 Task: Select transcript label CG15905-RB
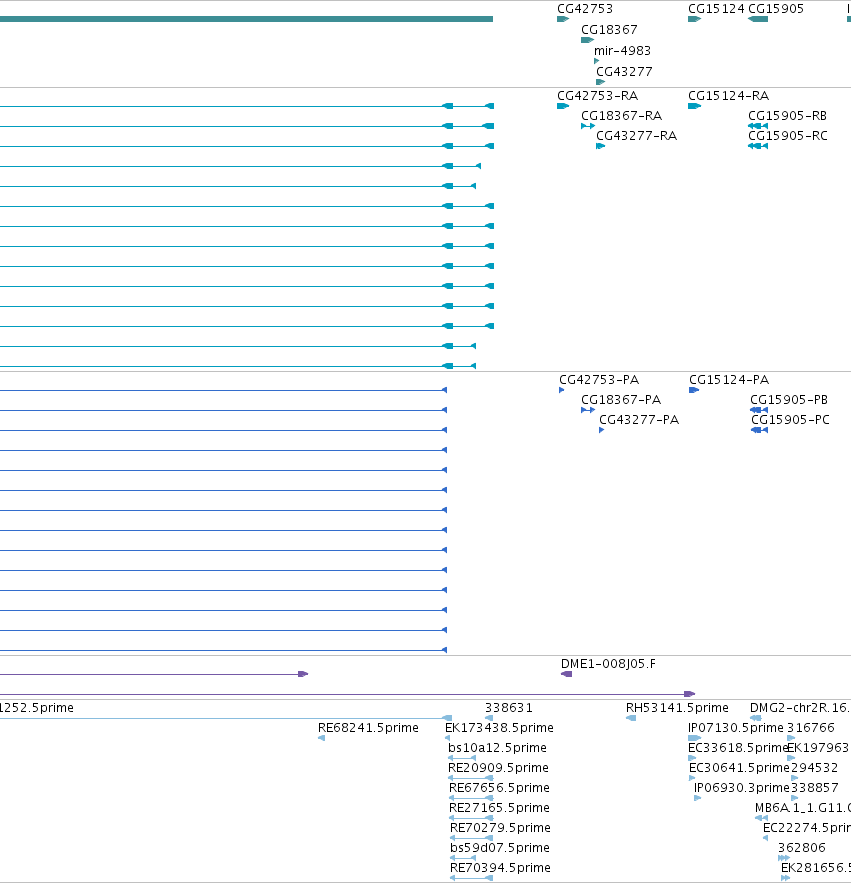pyautogui.click(x=787, y=116)
